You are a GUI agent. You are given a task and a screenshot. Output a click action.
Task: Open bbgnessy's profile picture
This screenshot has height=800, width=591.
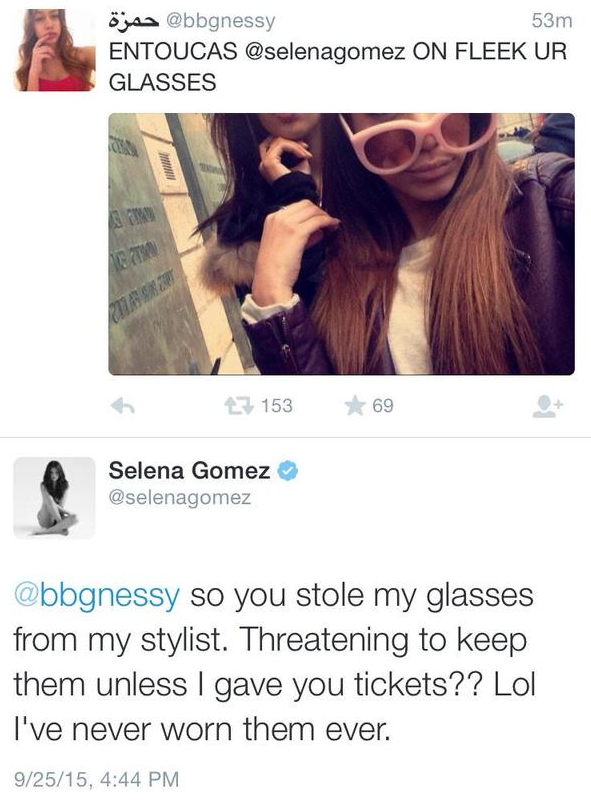tap(54, 51)
